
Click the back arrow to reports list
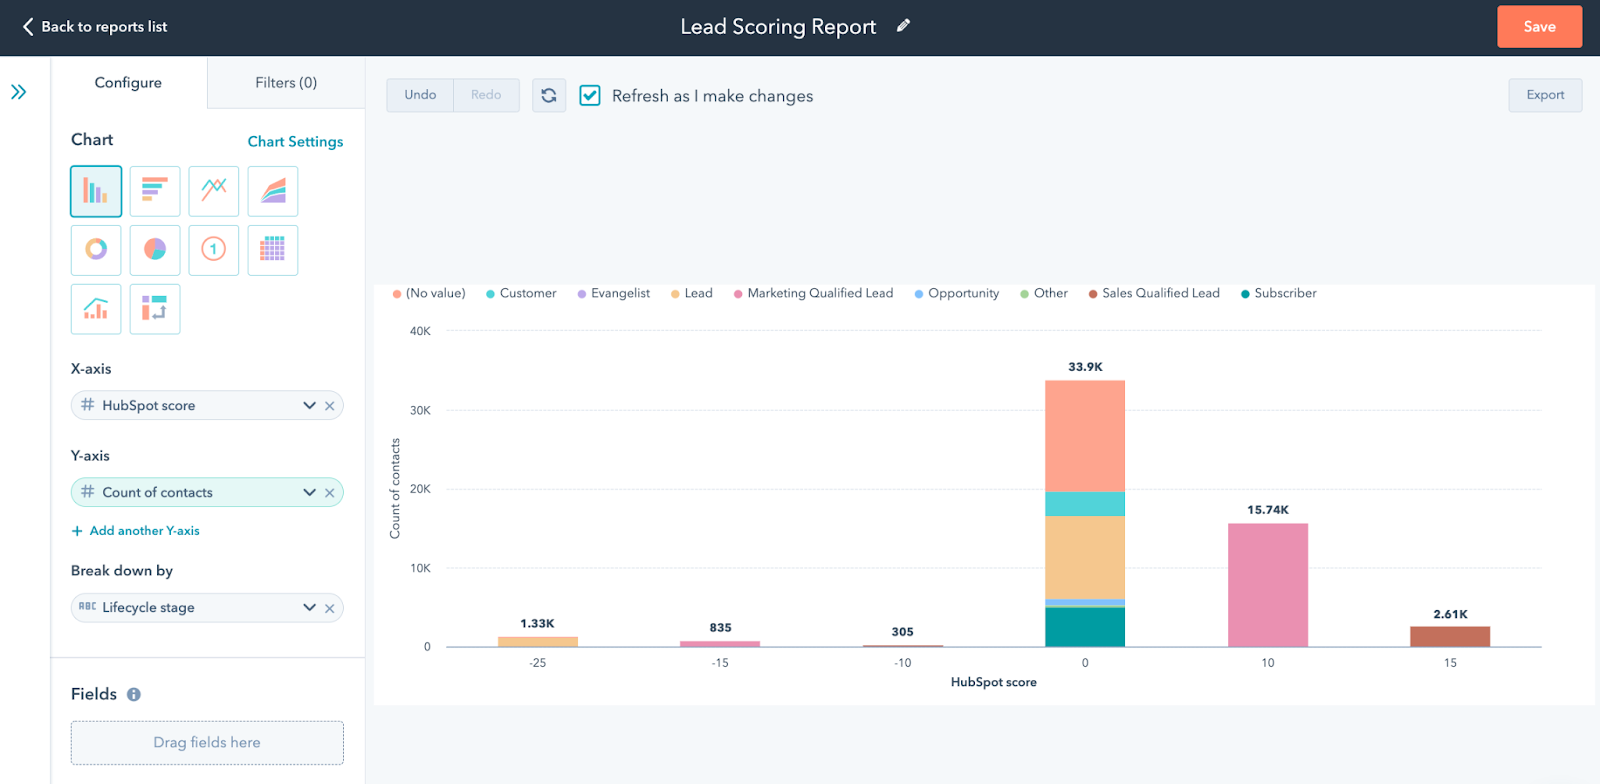pyautogui.click(x=28, y=27)
